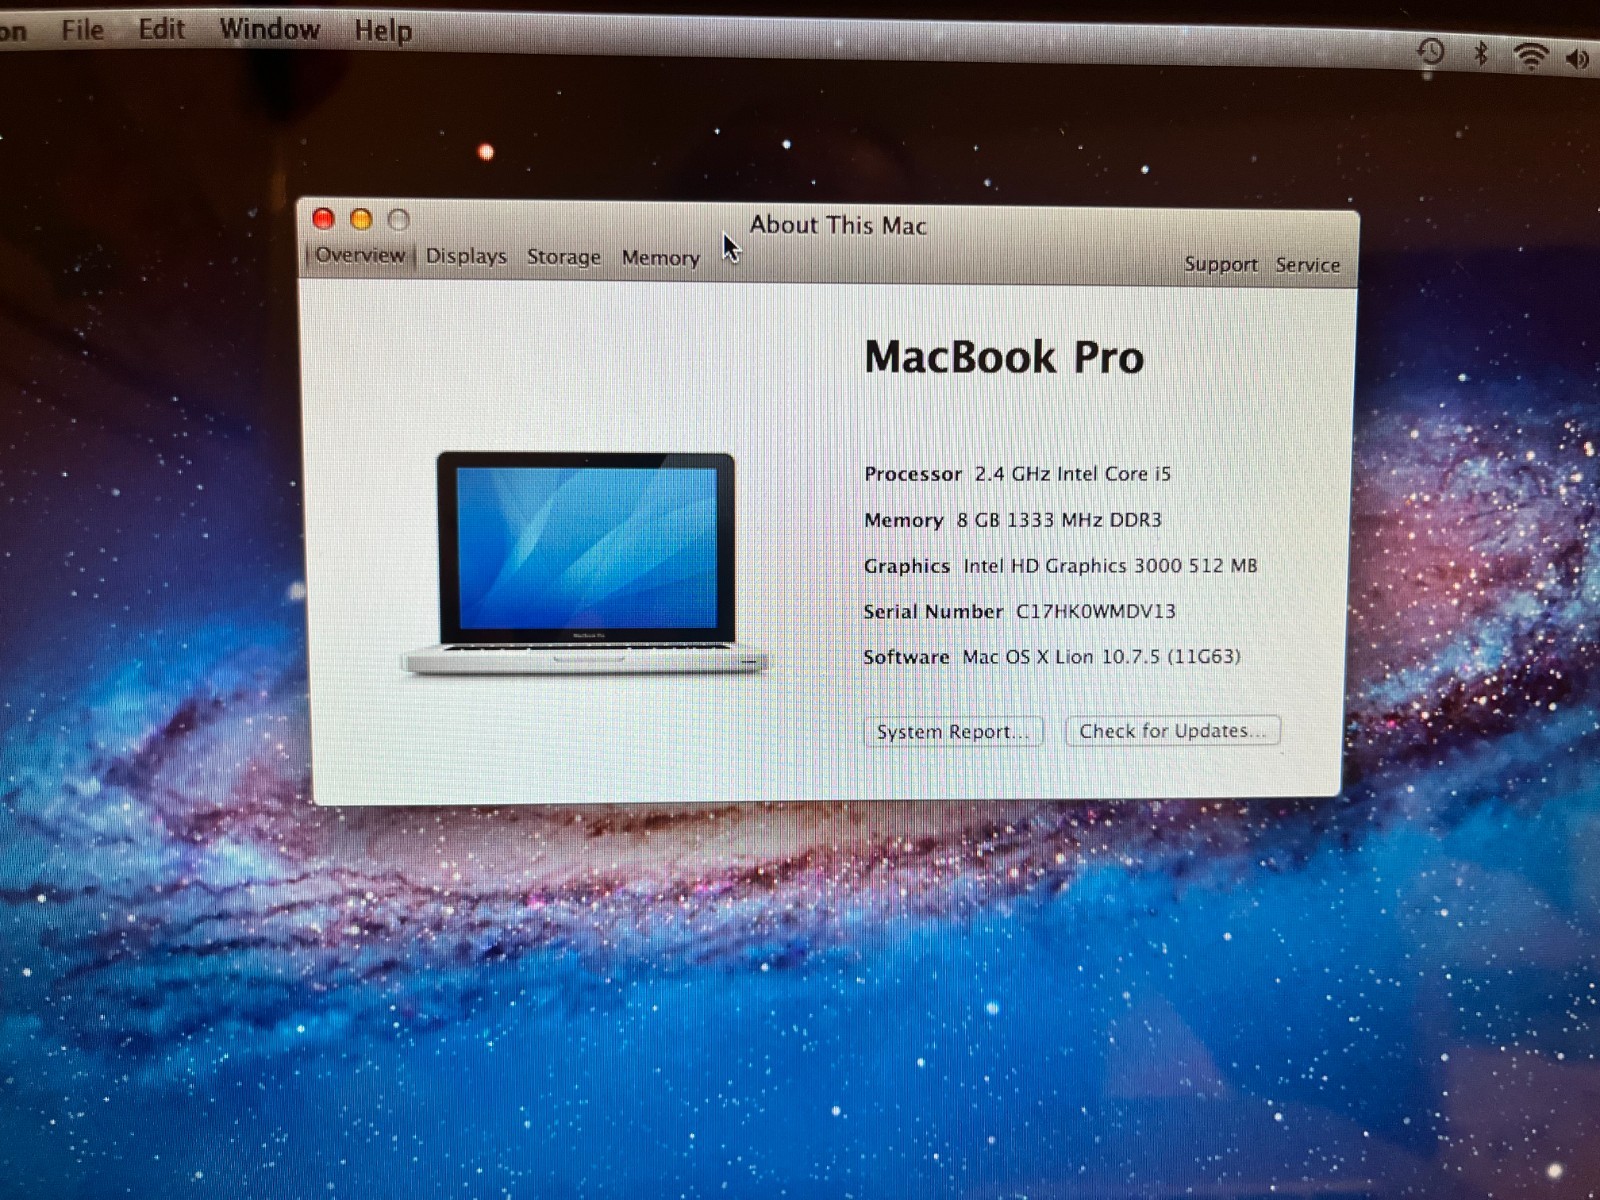Select the Overview tab
This screenshot has height=1200, width=1600.
360,255
